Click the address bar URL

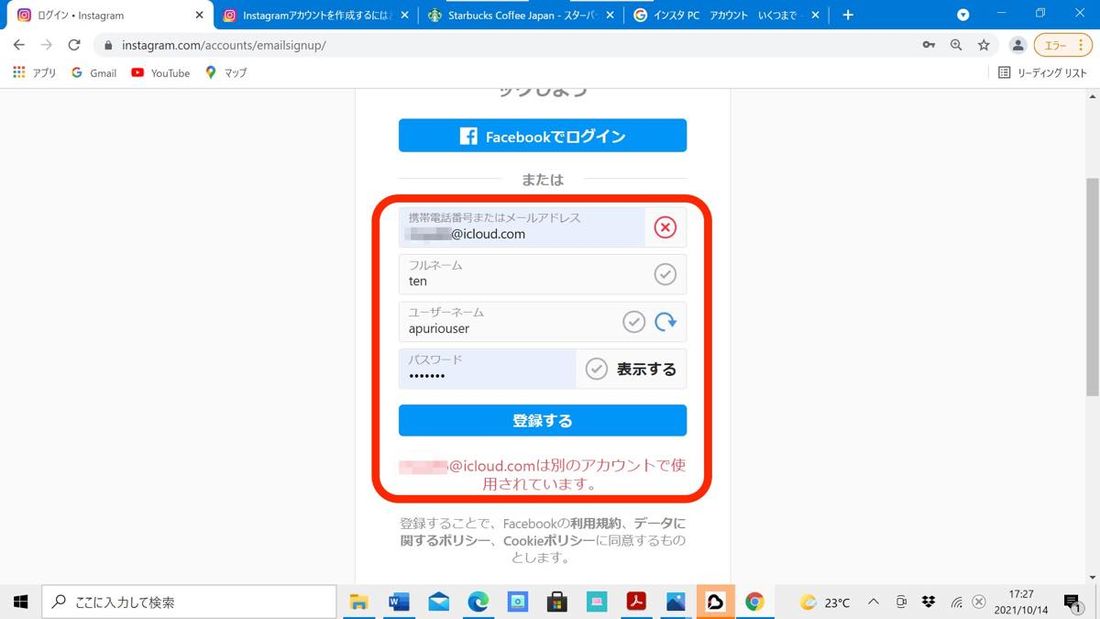click(224, 45)
